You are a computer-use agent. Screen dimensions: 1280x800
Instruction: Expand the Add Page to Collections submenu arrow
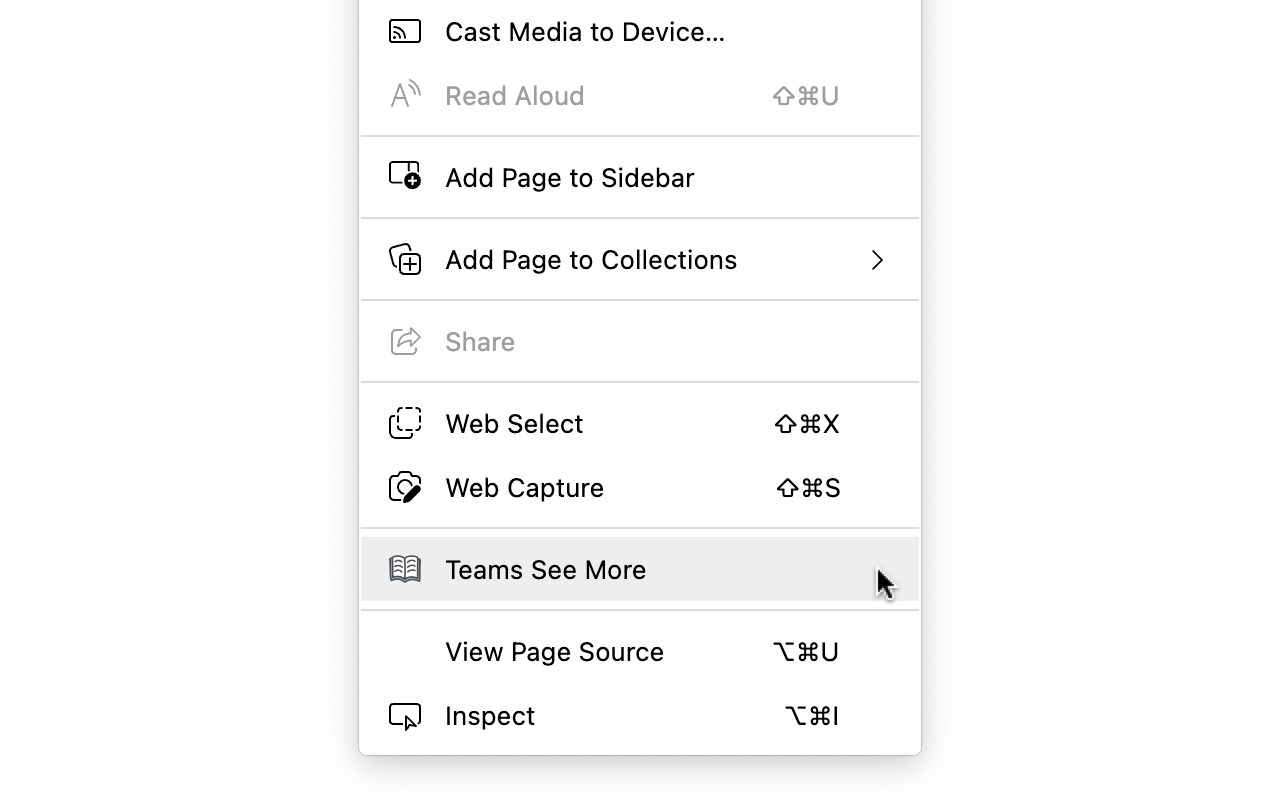[x=877, y=260]
